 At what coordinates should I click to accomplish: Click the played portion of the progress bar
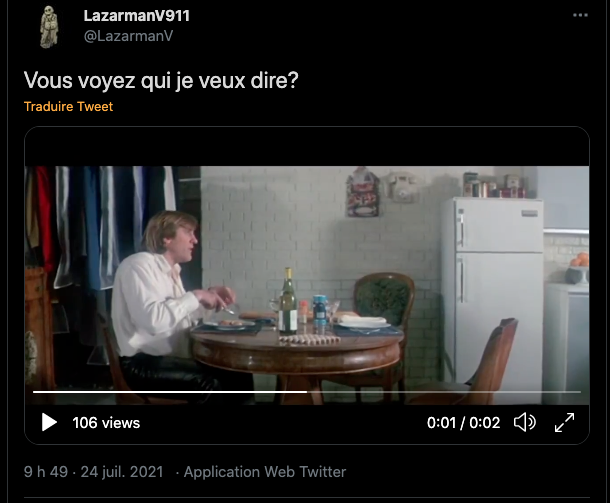(x=170, y=392)
